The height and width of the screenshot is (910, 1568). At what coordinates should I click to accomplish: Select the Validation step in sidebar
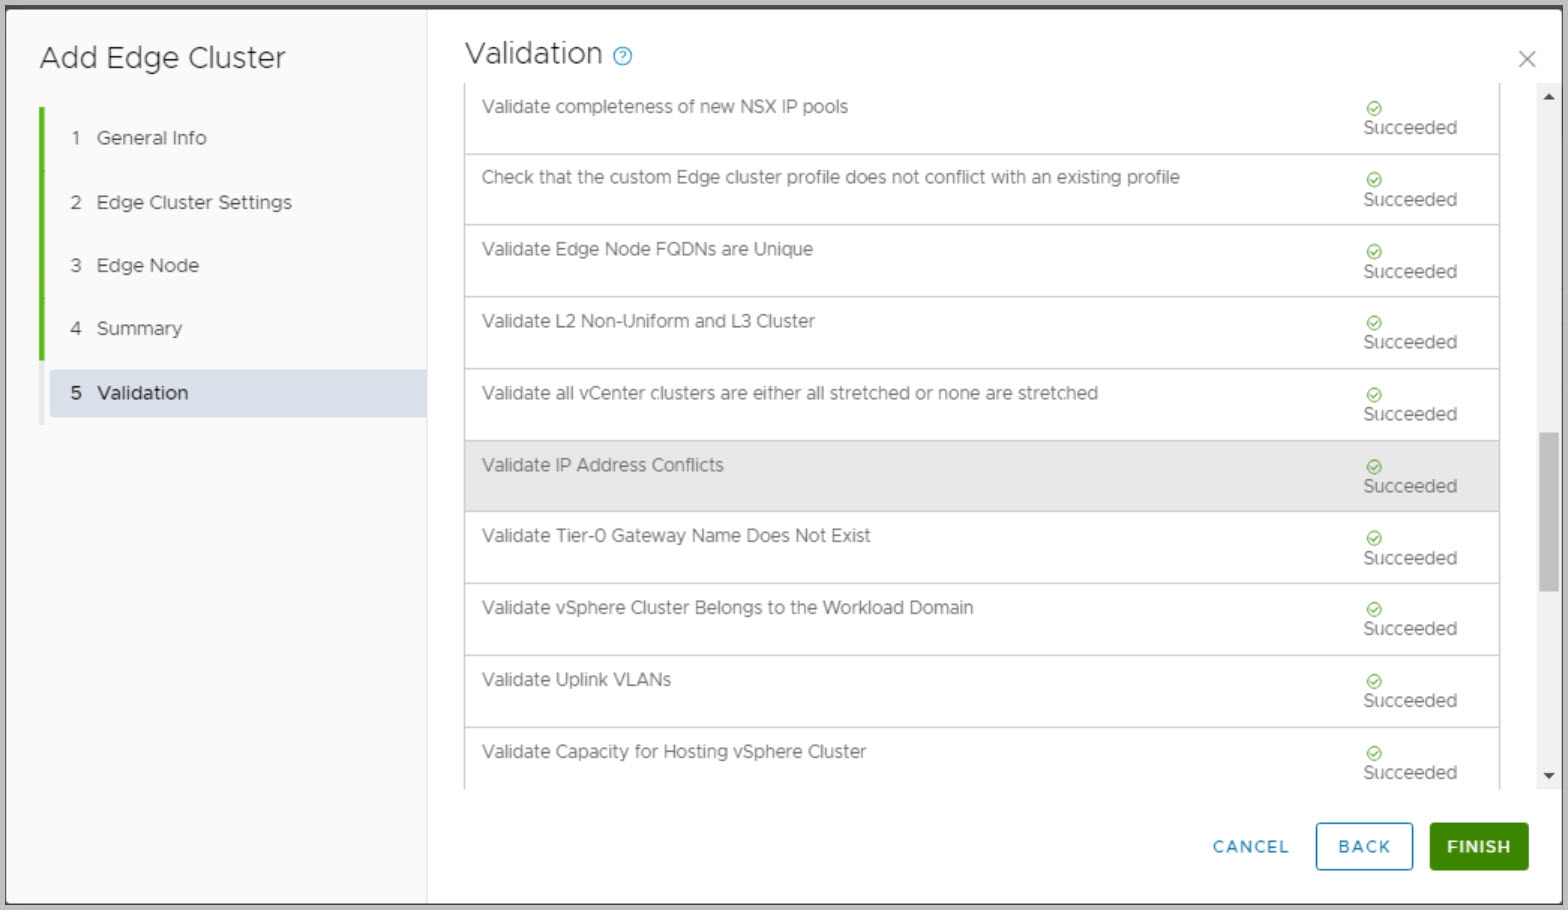142,393
